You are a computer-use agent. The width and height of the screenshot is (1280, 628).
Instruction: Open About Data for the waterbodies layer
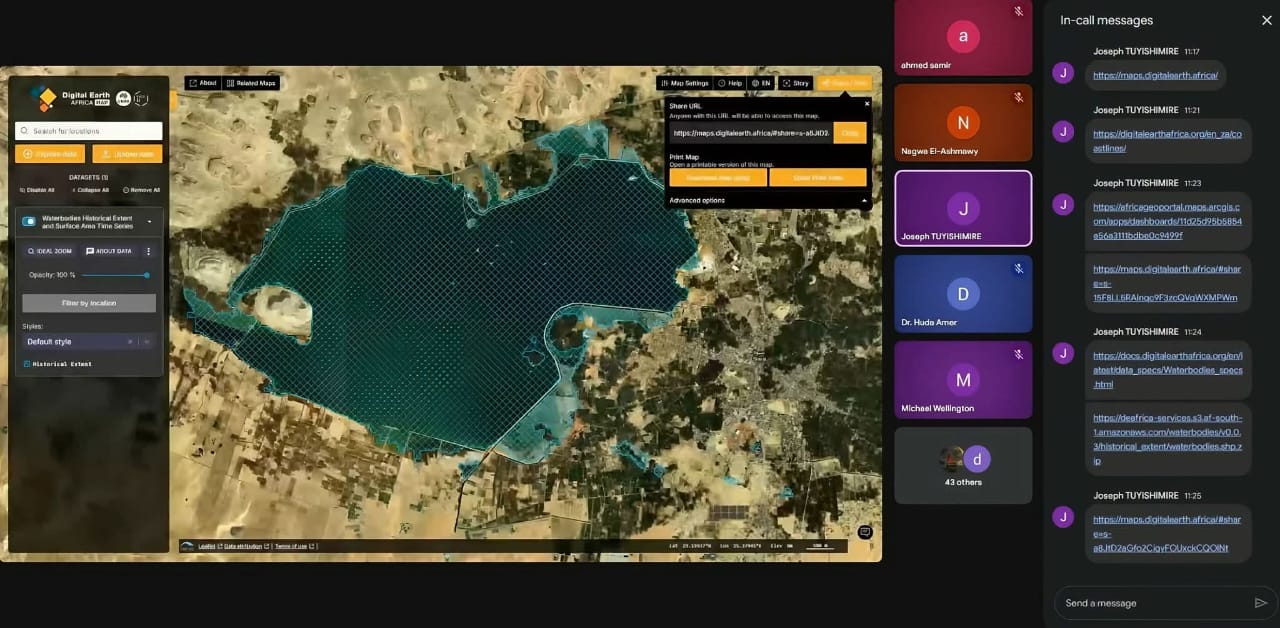109,251
